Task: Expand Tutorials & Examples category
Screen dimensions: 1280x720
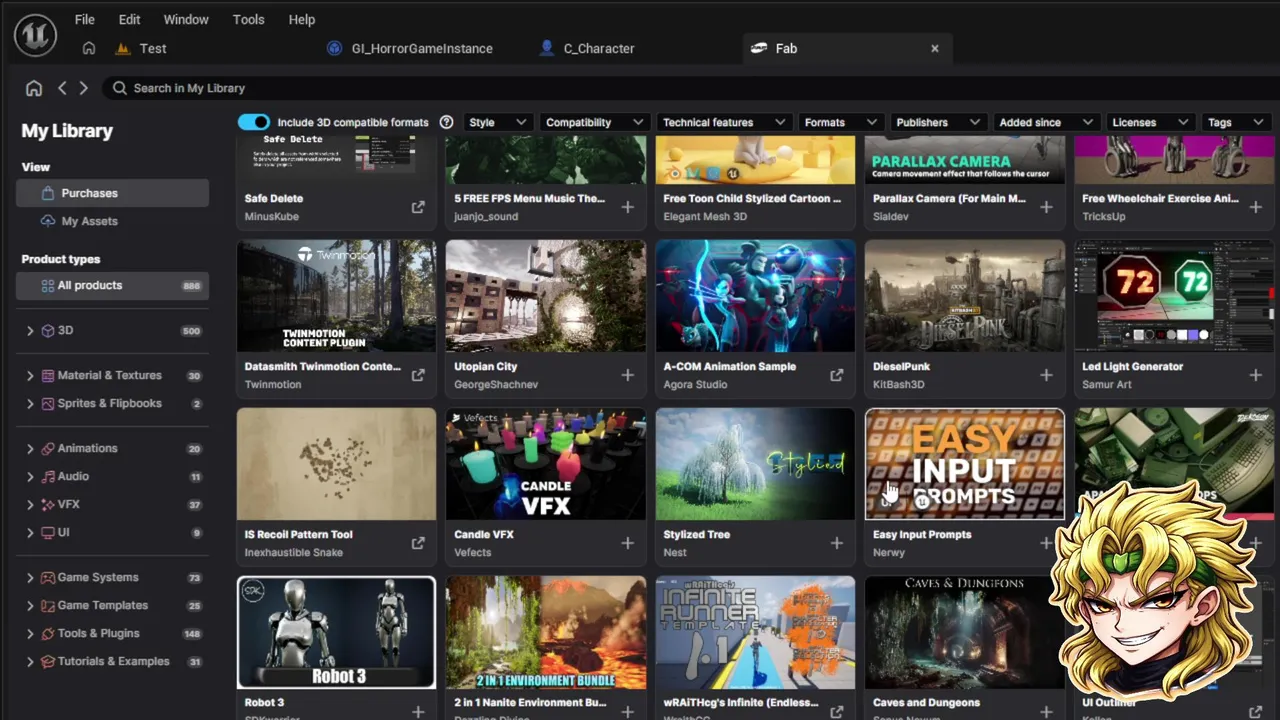Action: (30, 662)
